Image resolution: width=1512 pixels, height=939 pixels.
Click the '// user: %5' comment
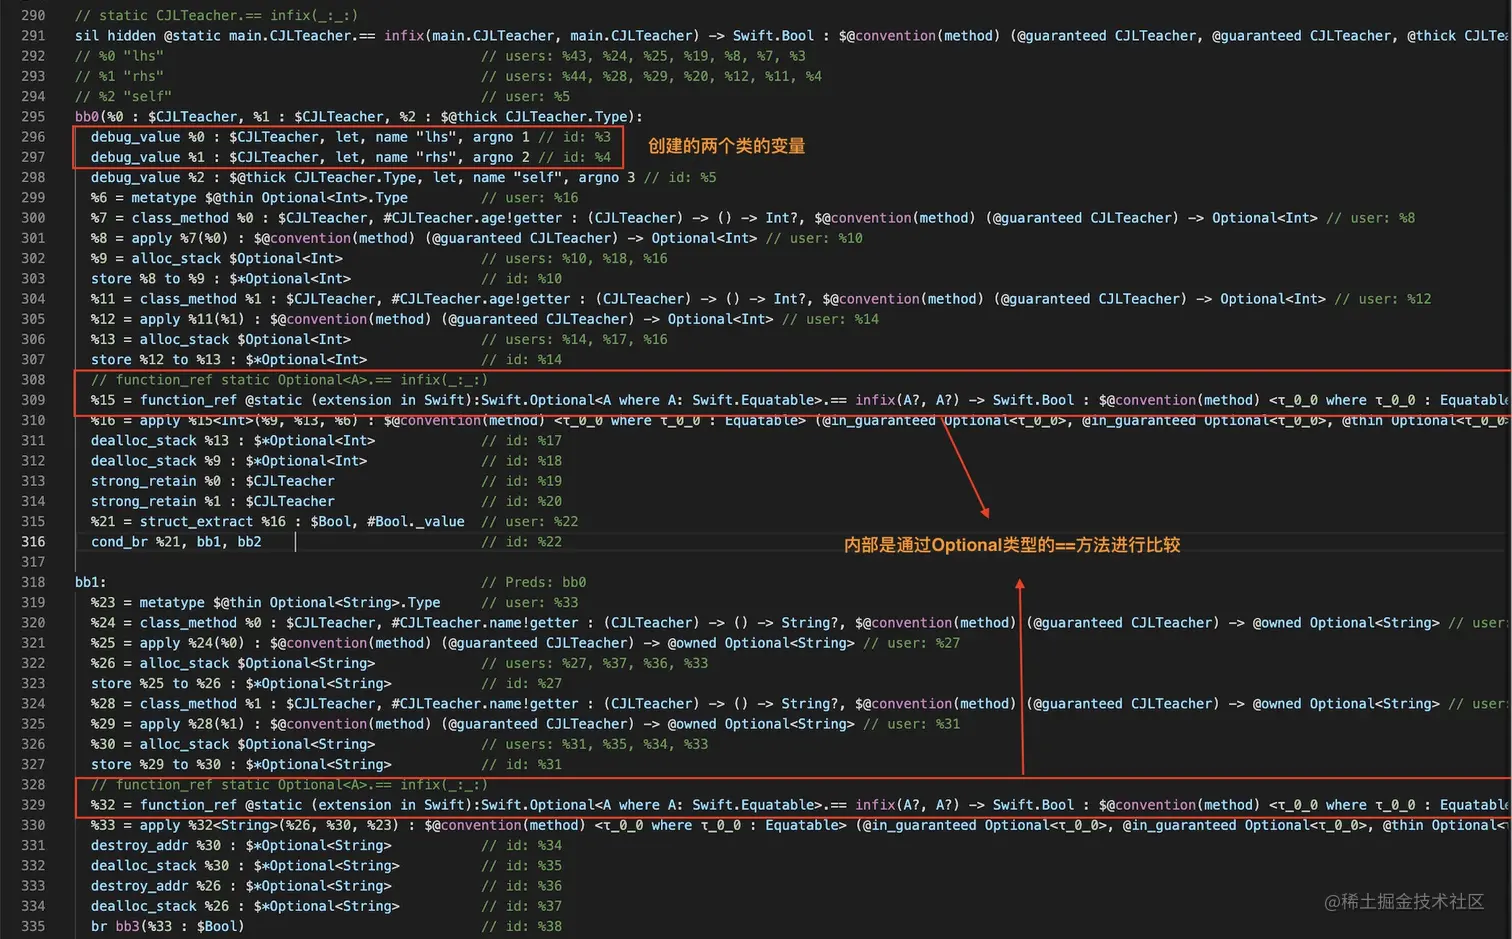click(x=525, y=96)
